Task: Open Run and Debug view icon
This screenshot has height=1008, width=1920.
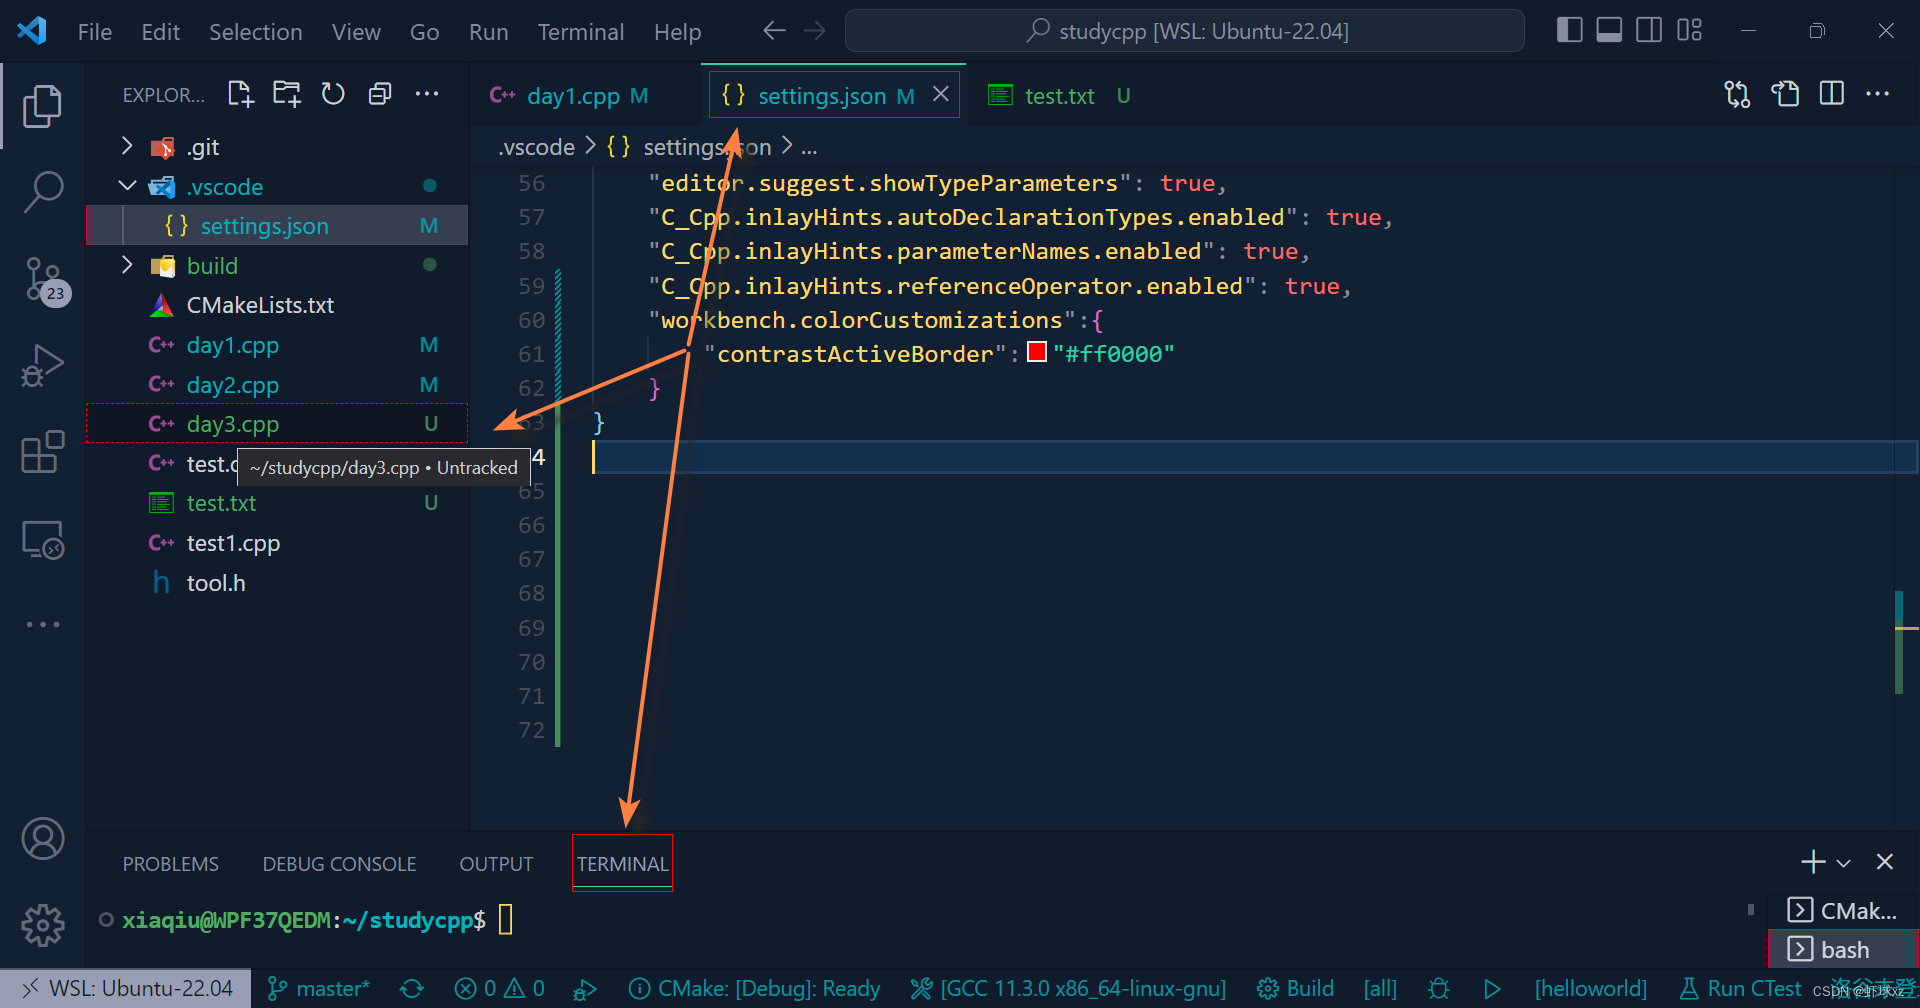Action: pos(42,365)
